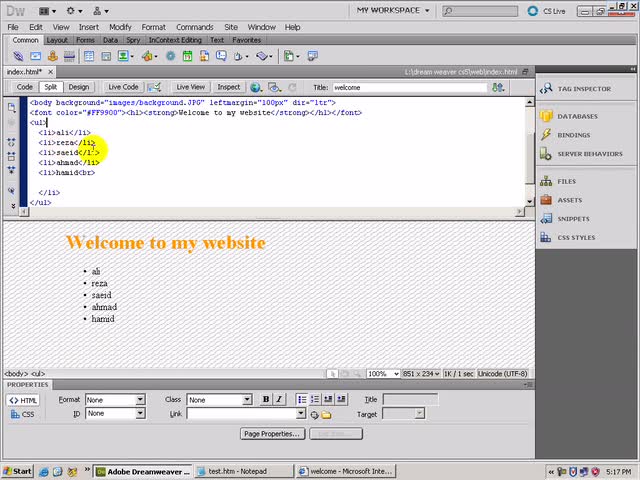640x480 pixels.
Task: Click in the document Title field
Action: click(x=410, y=87)
